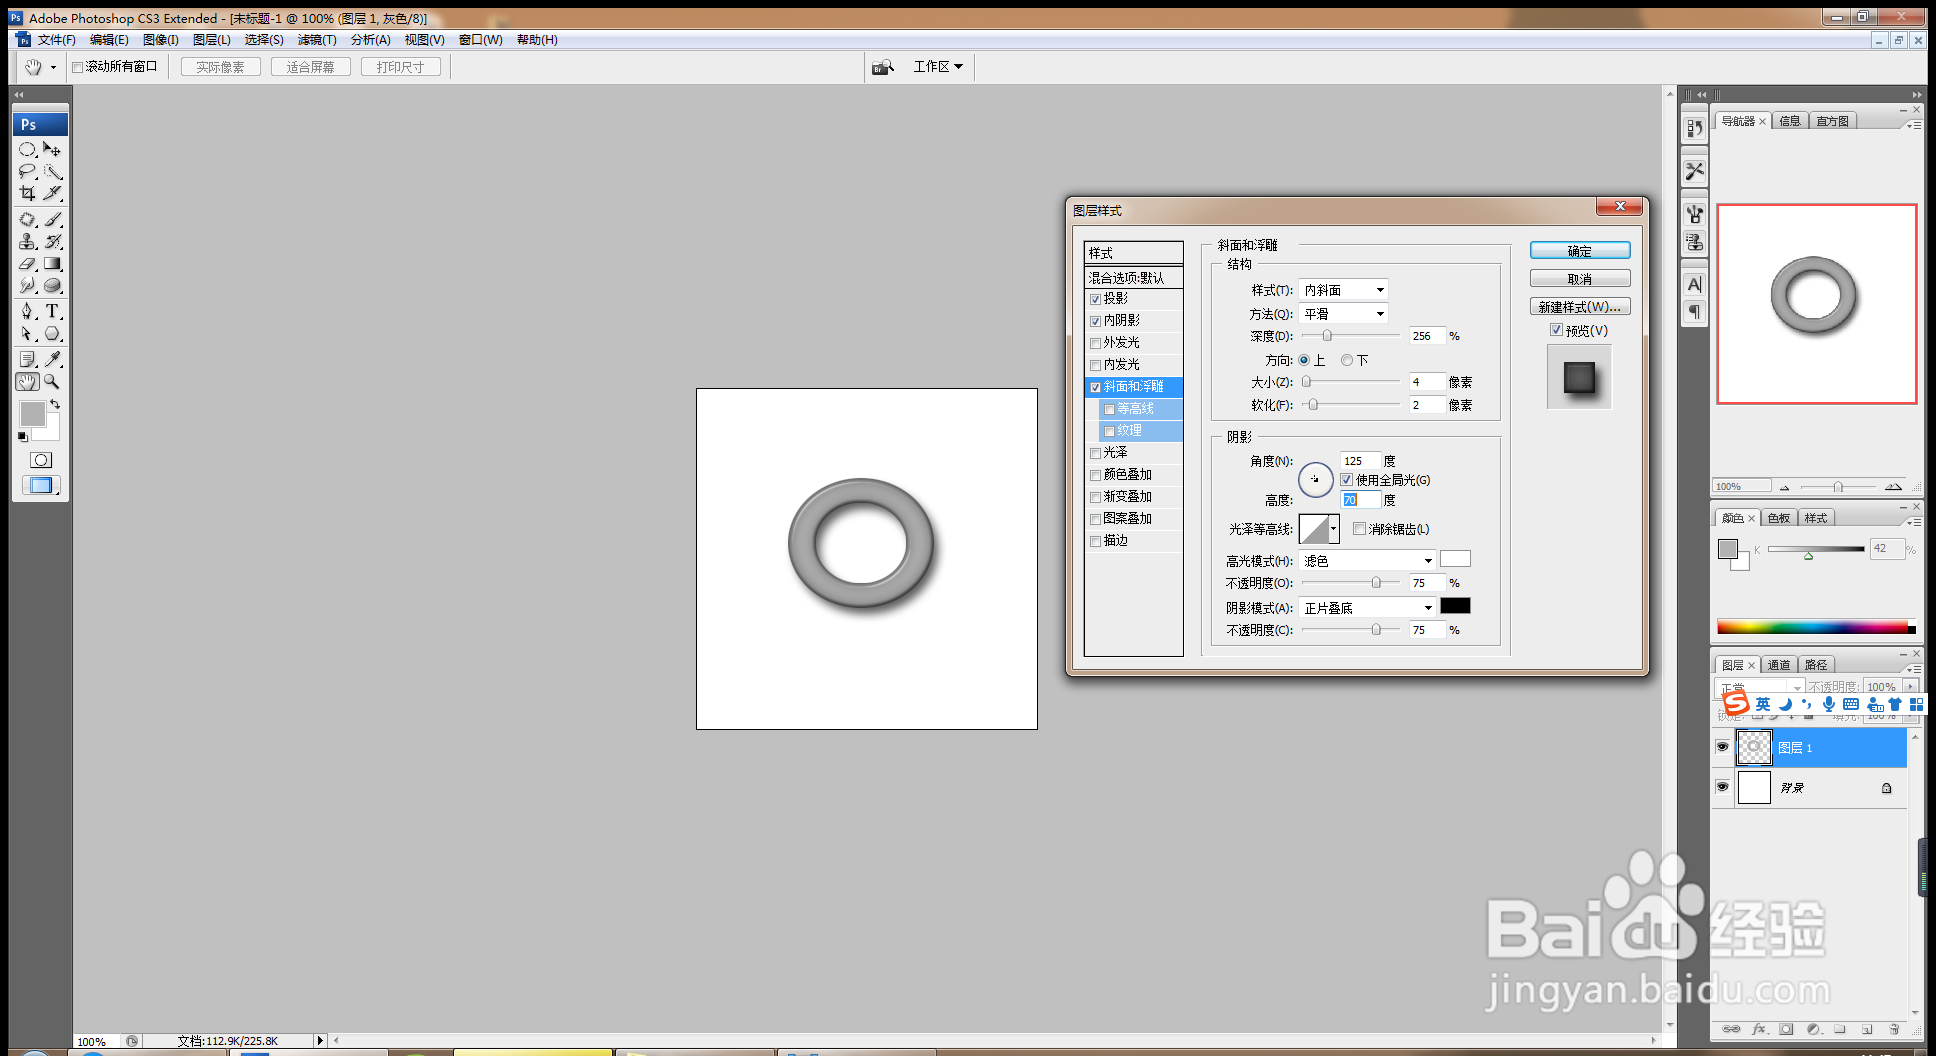Open the 文件(F) menu

pyautogui.click(x=56, y=40)
